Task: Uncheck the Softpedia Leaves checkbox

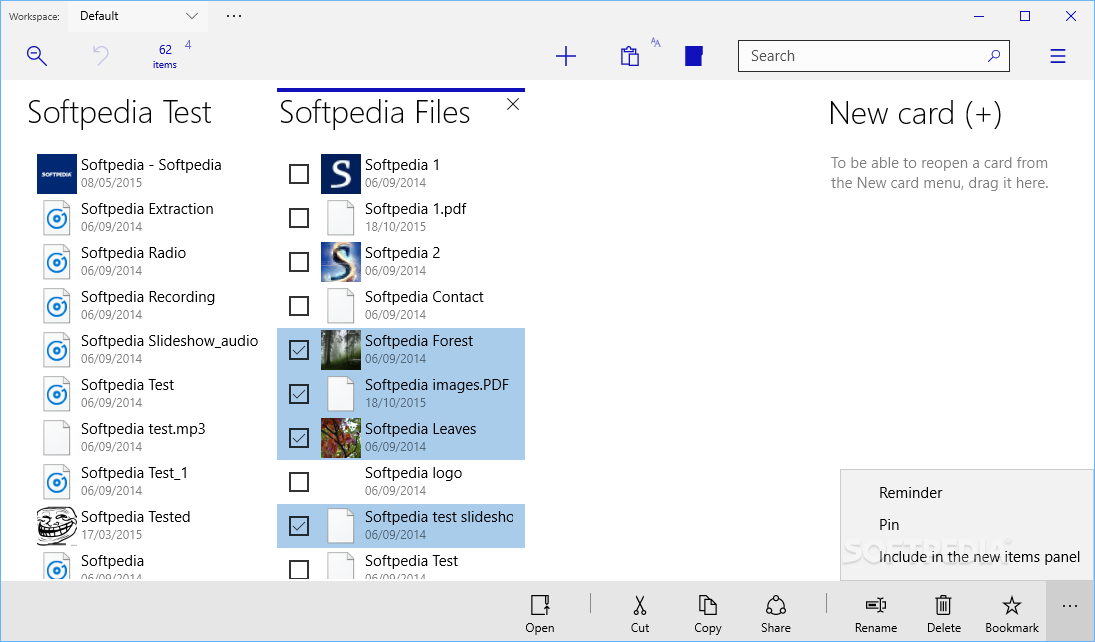Action: click(299, 437)
